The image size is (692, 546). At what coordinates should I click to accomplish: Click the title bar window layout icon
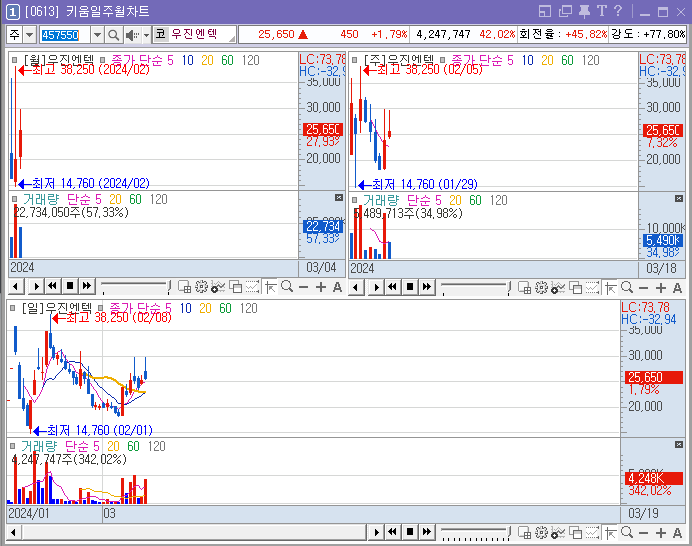[545, 11]
